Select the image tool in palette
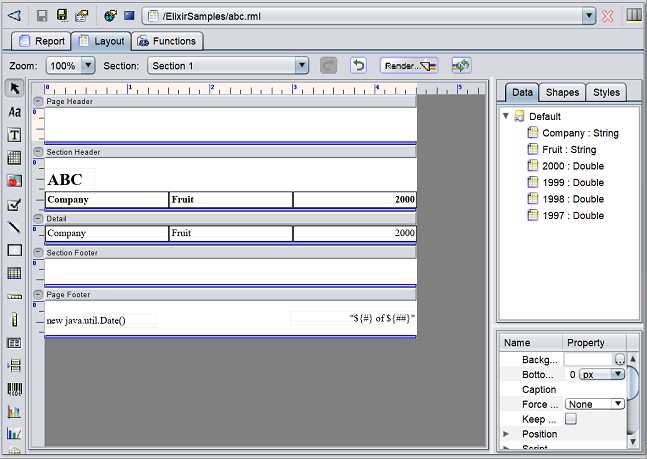Screen dimensions: 647x459 14,181
